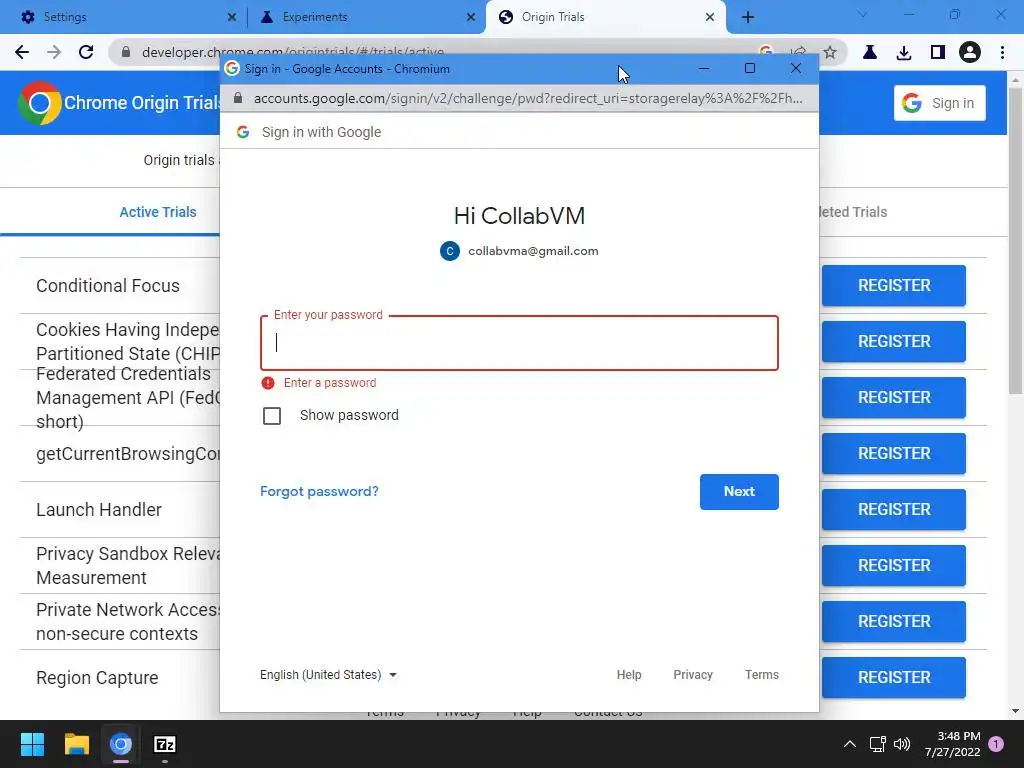Click the share page icon in address bar
This screenshot has height=768, width=1024.
(798, 52)
